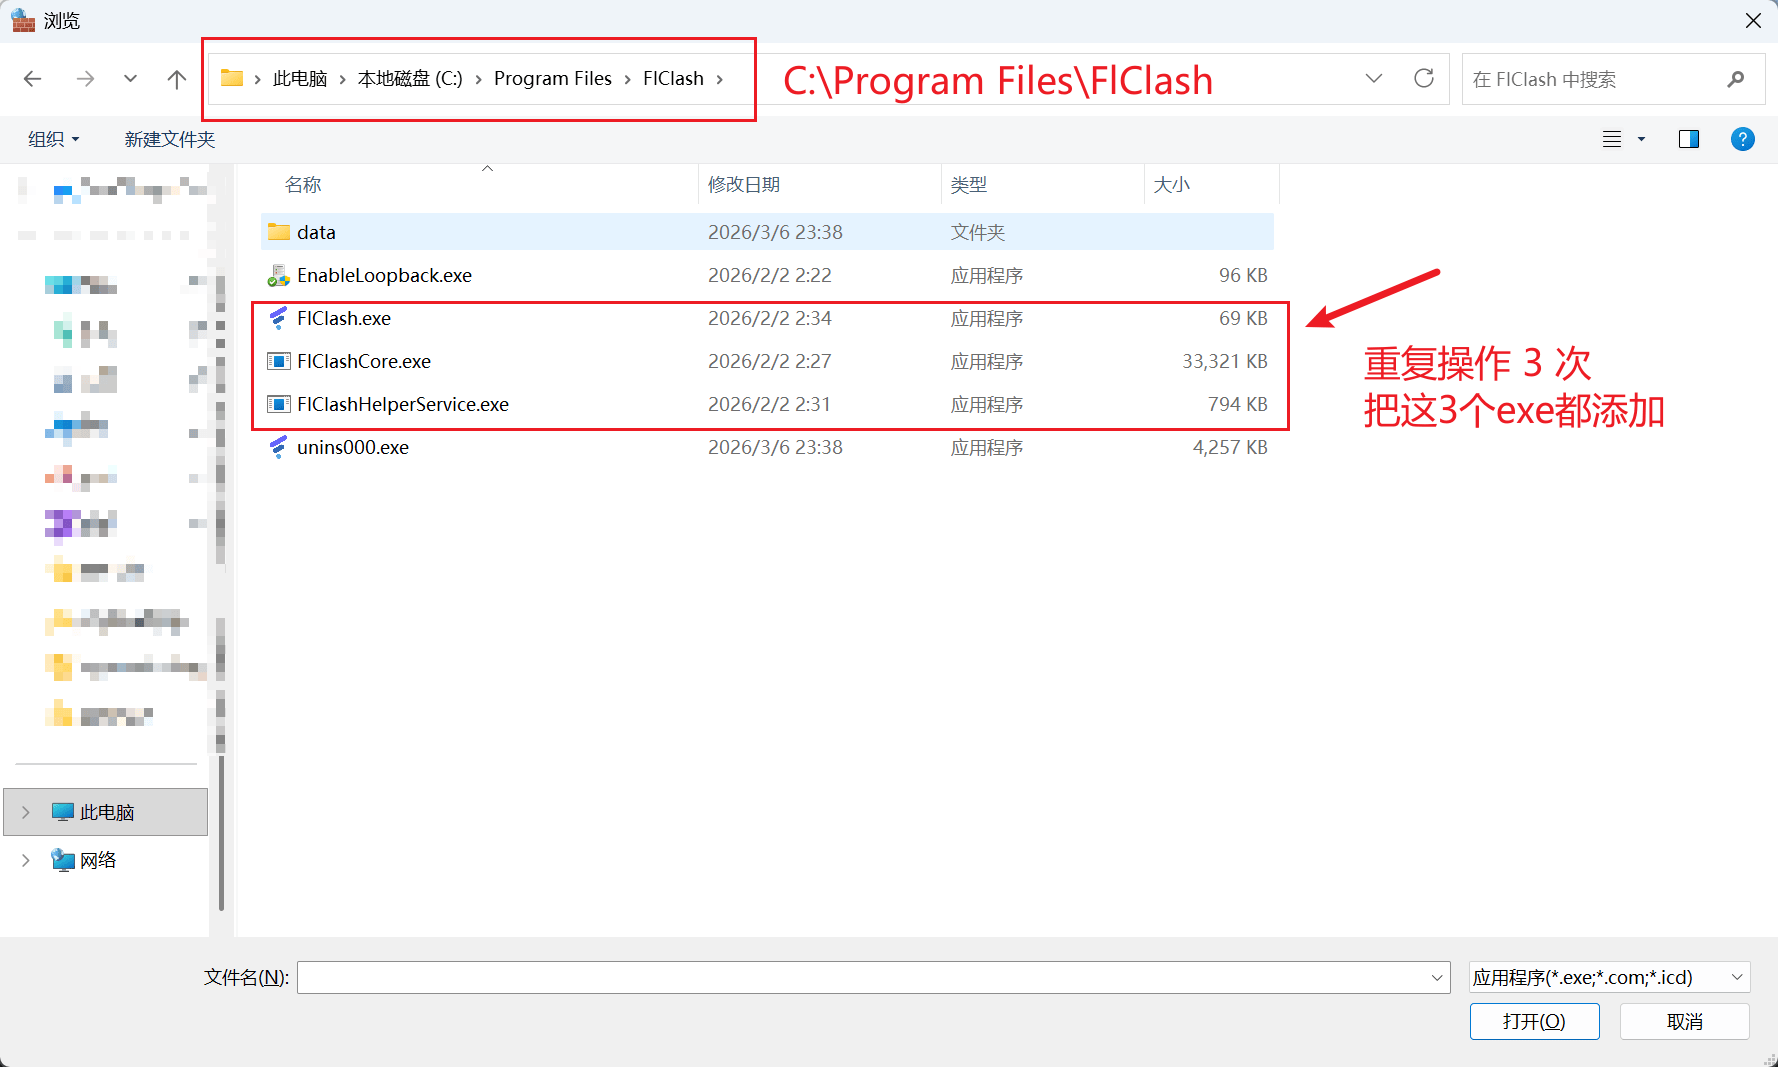Click the 取消 button
1778x1067 pixels.
pos(1684,1021)
